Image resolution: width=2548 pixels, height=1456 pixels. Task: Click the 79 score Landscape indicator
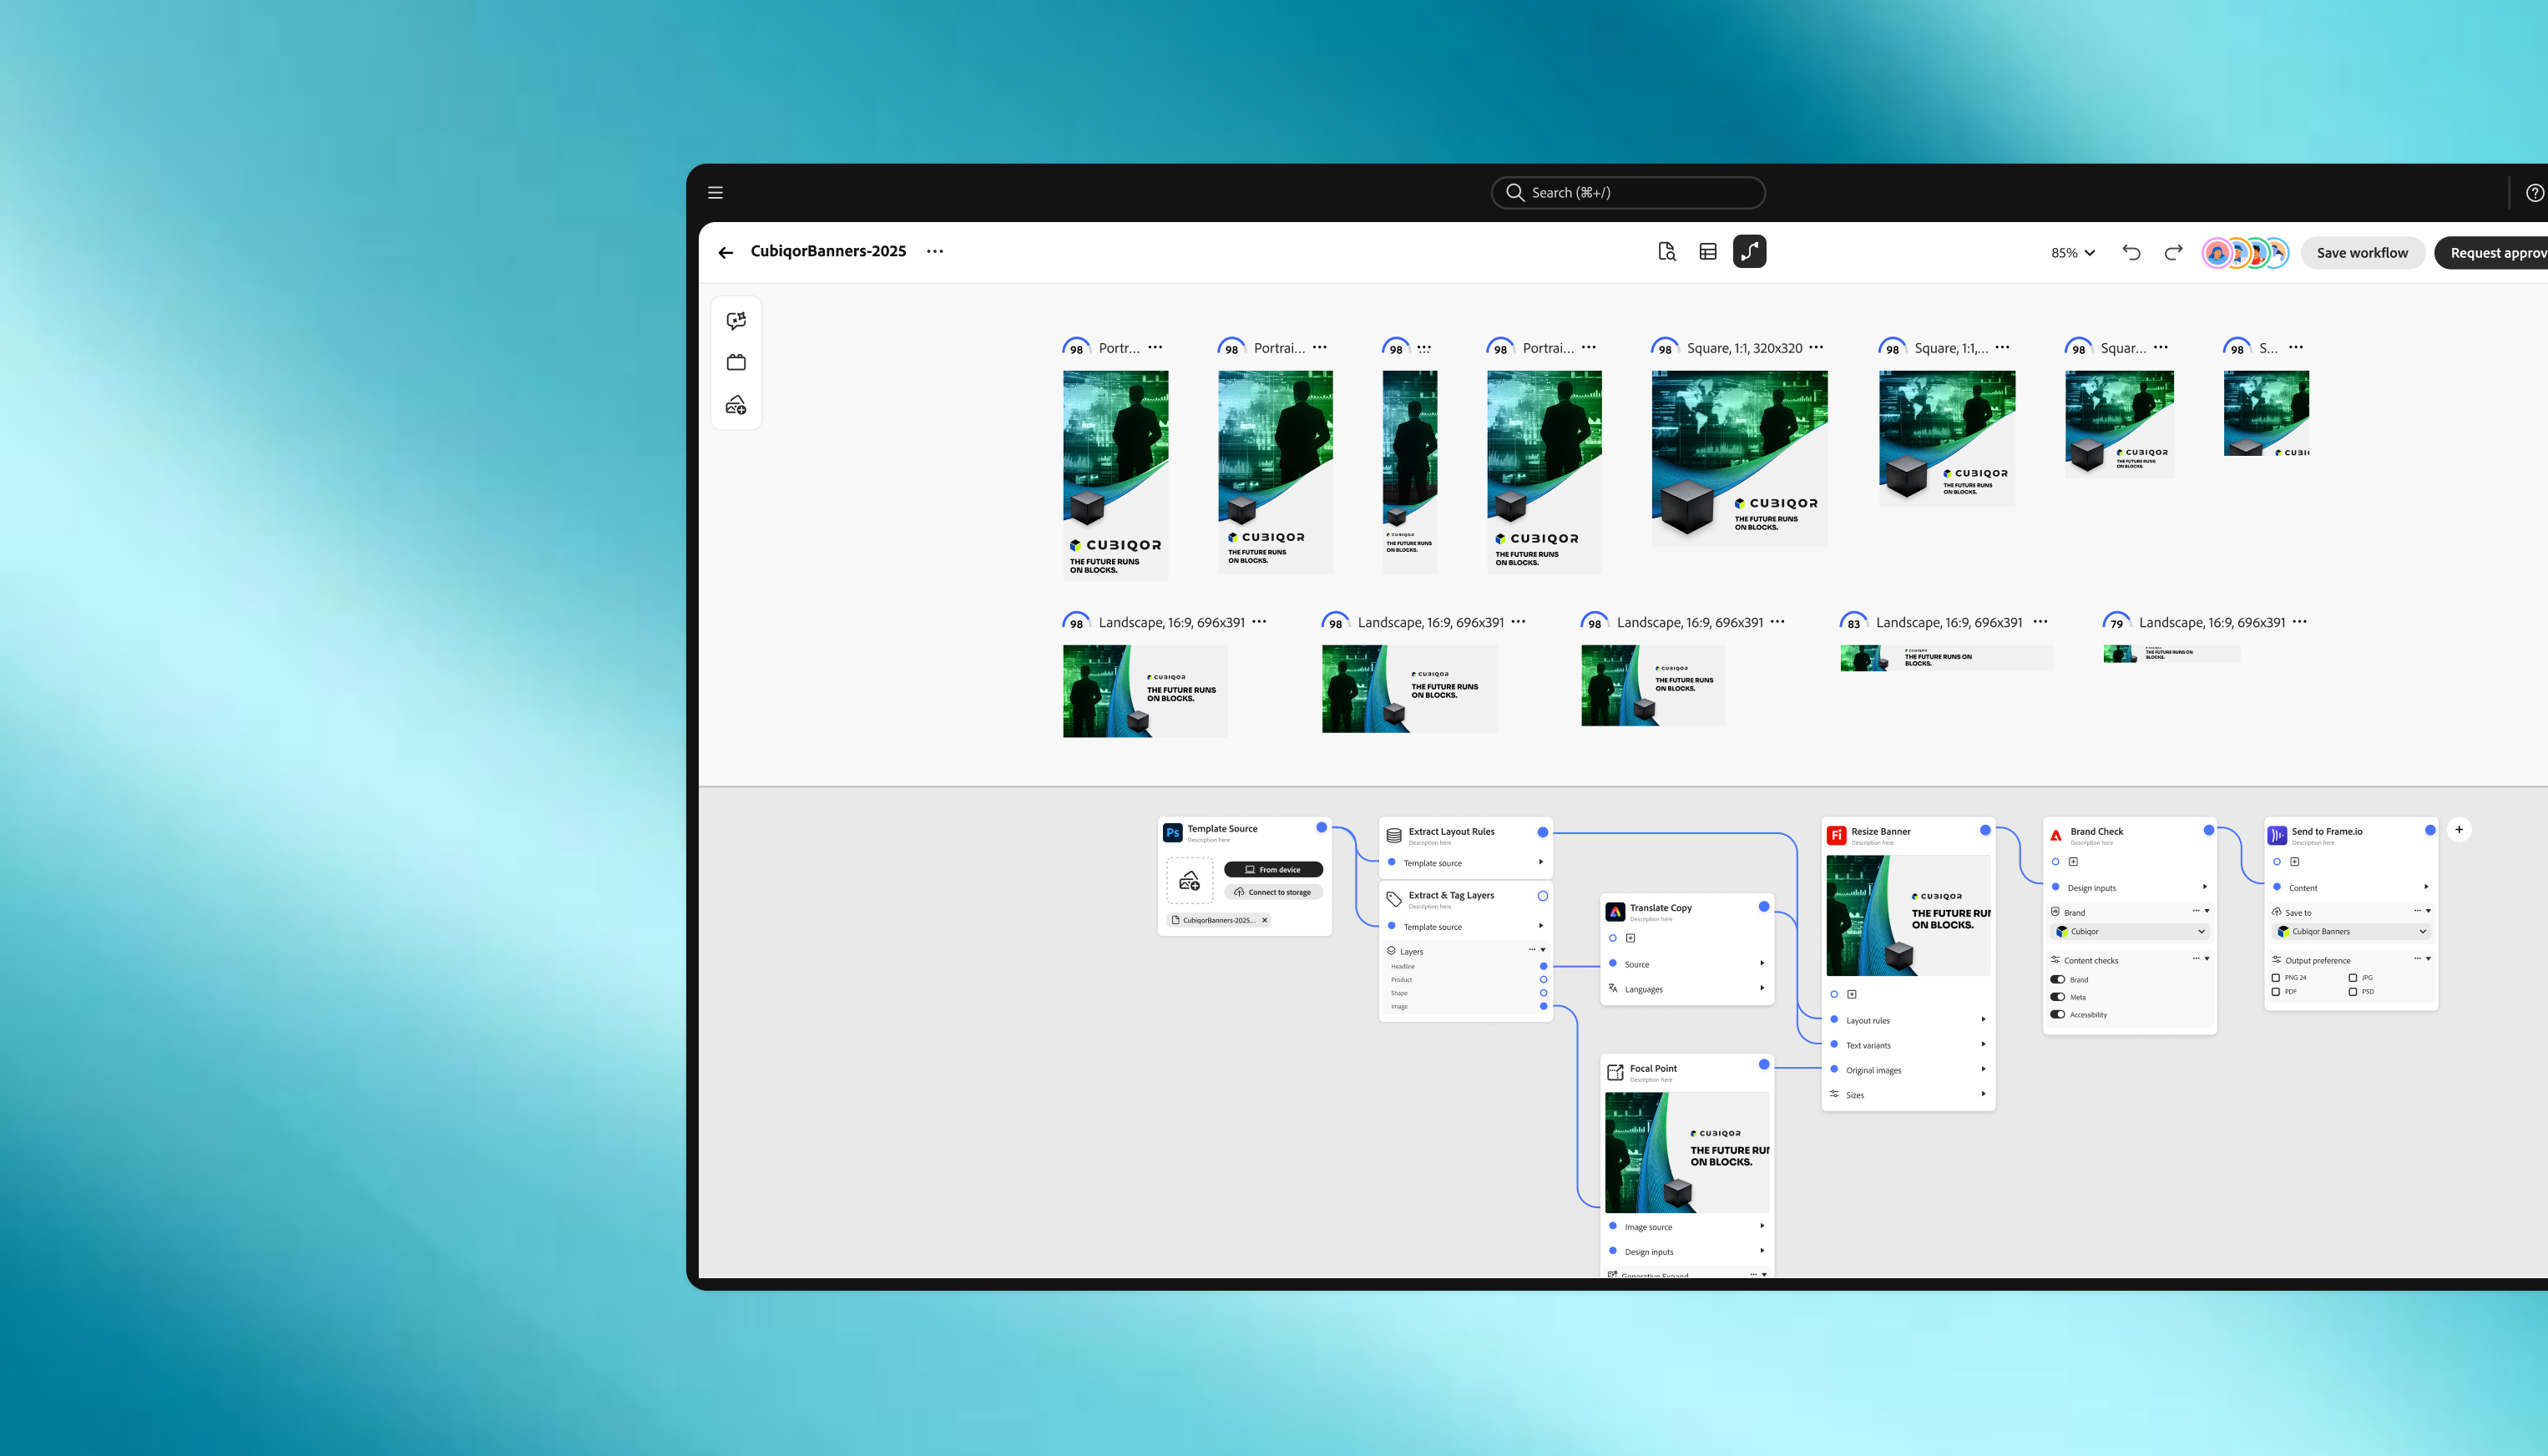pos(2116,623)
